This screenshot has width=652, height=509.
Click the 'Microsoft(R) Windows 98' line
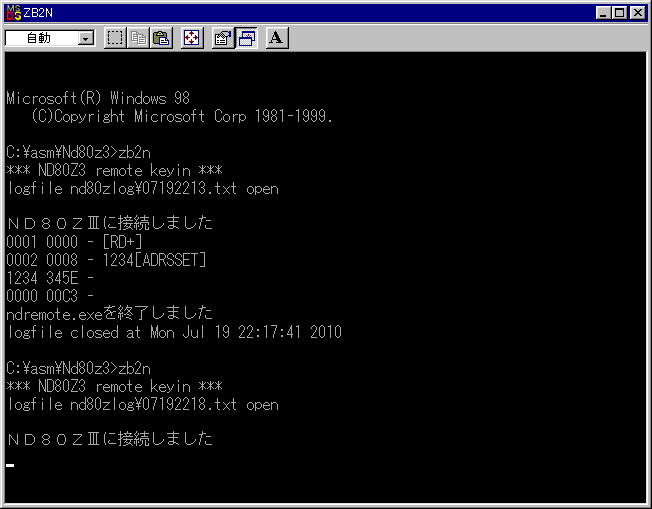(x=98, y=98)
